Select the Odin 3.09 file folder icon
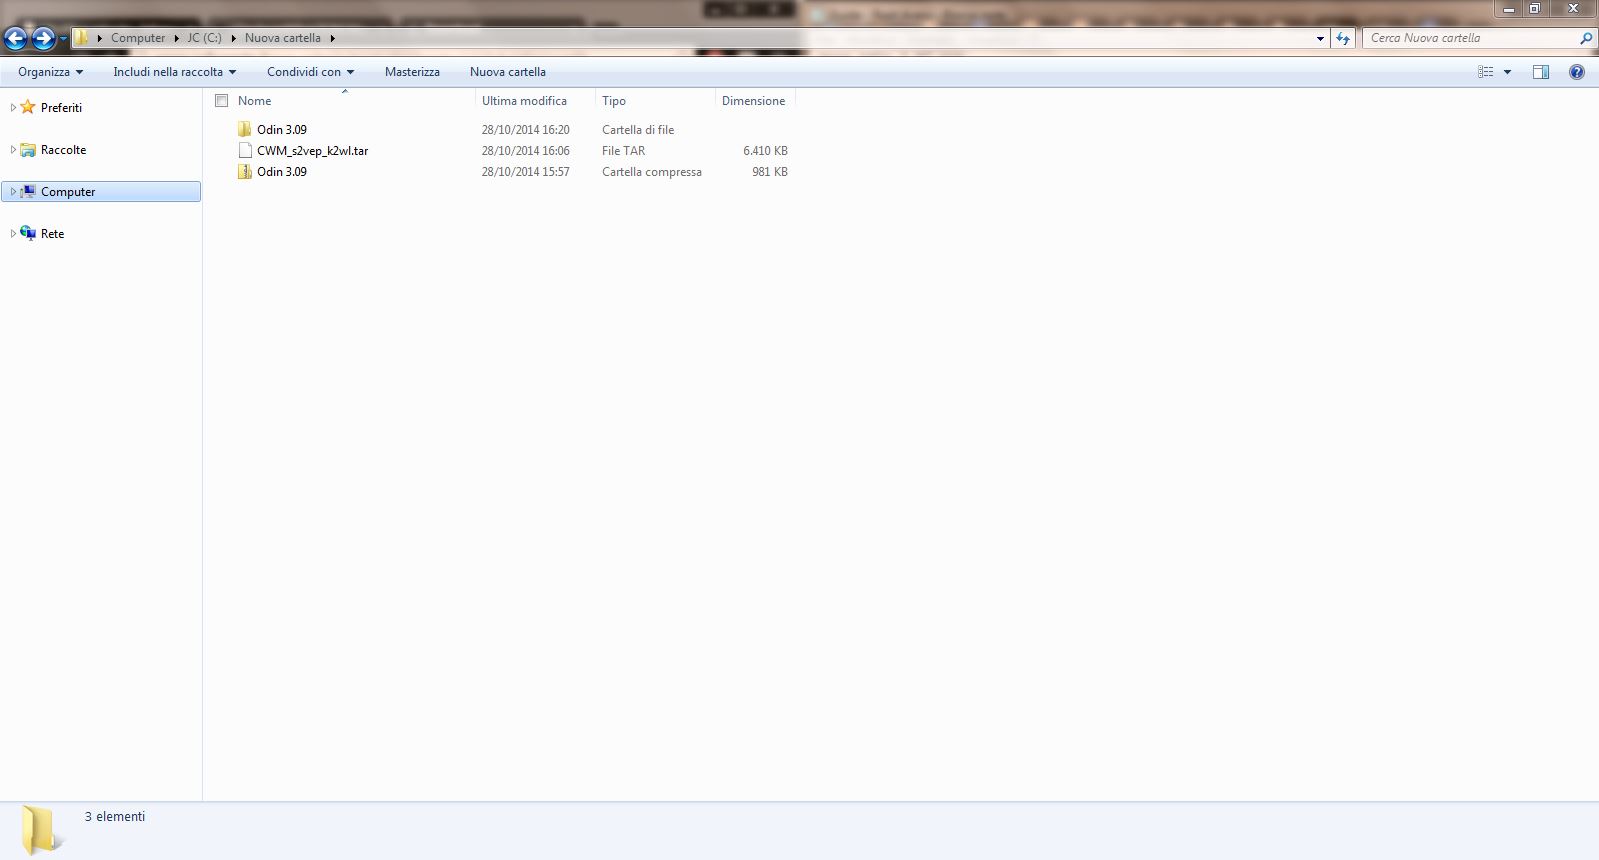 [245, 130]
